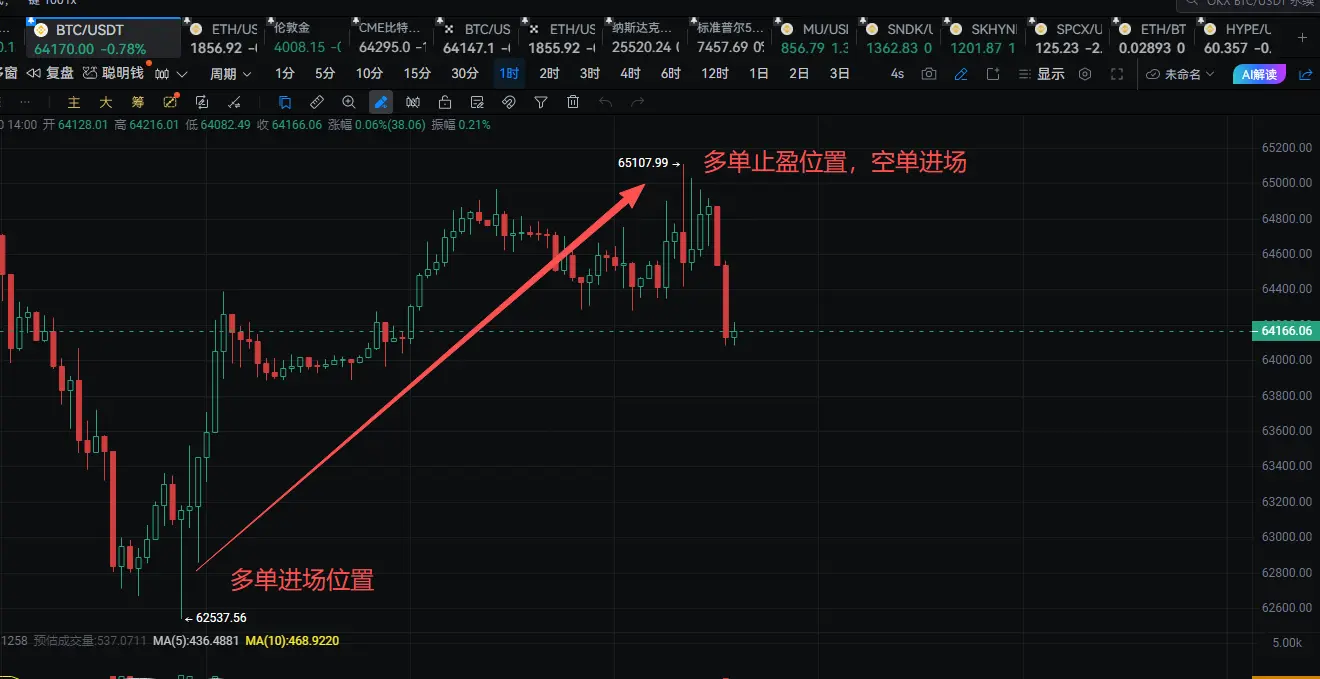This screenshot has width=1320, height=679.
Task: Open the 显示 display settings
Action: click(1041, 74)
